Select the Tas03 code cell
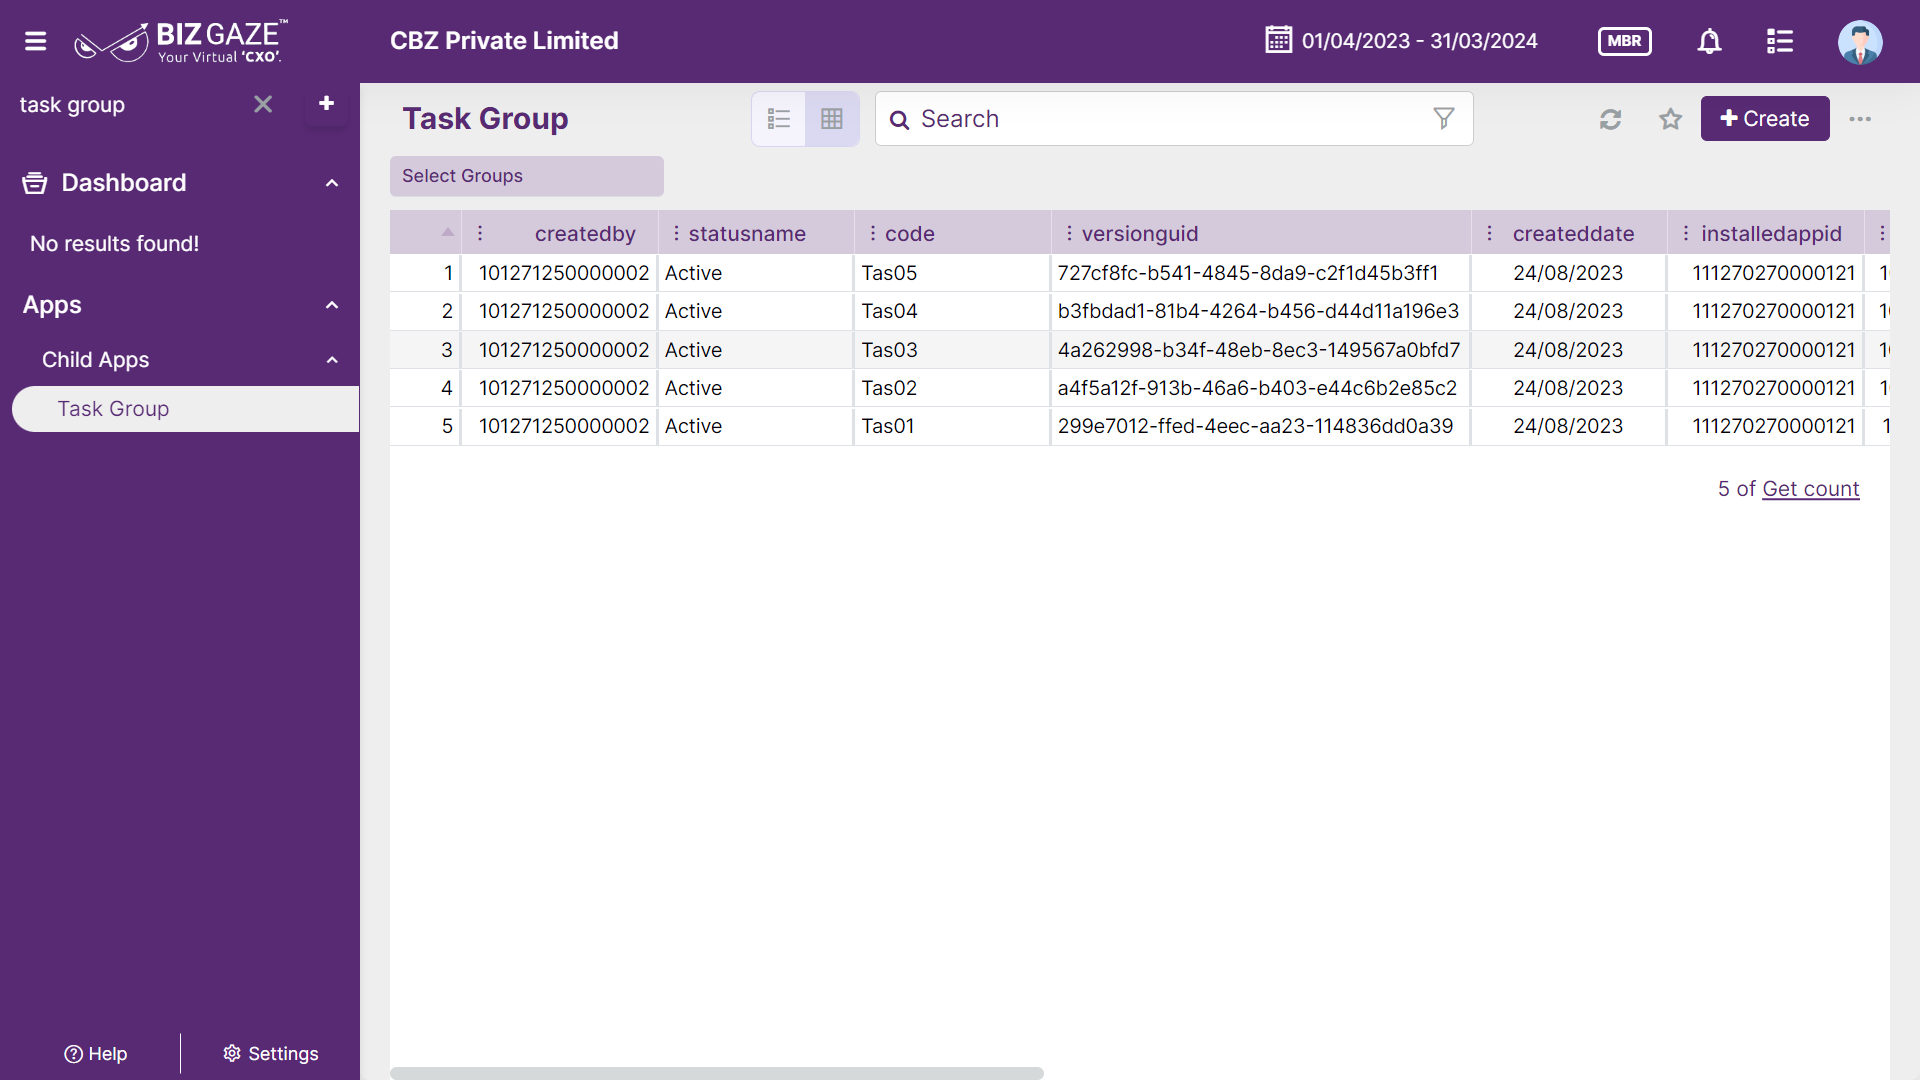The height and width of the screenshot is (1080, 1920). click(x=952, y=350)
